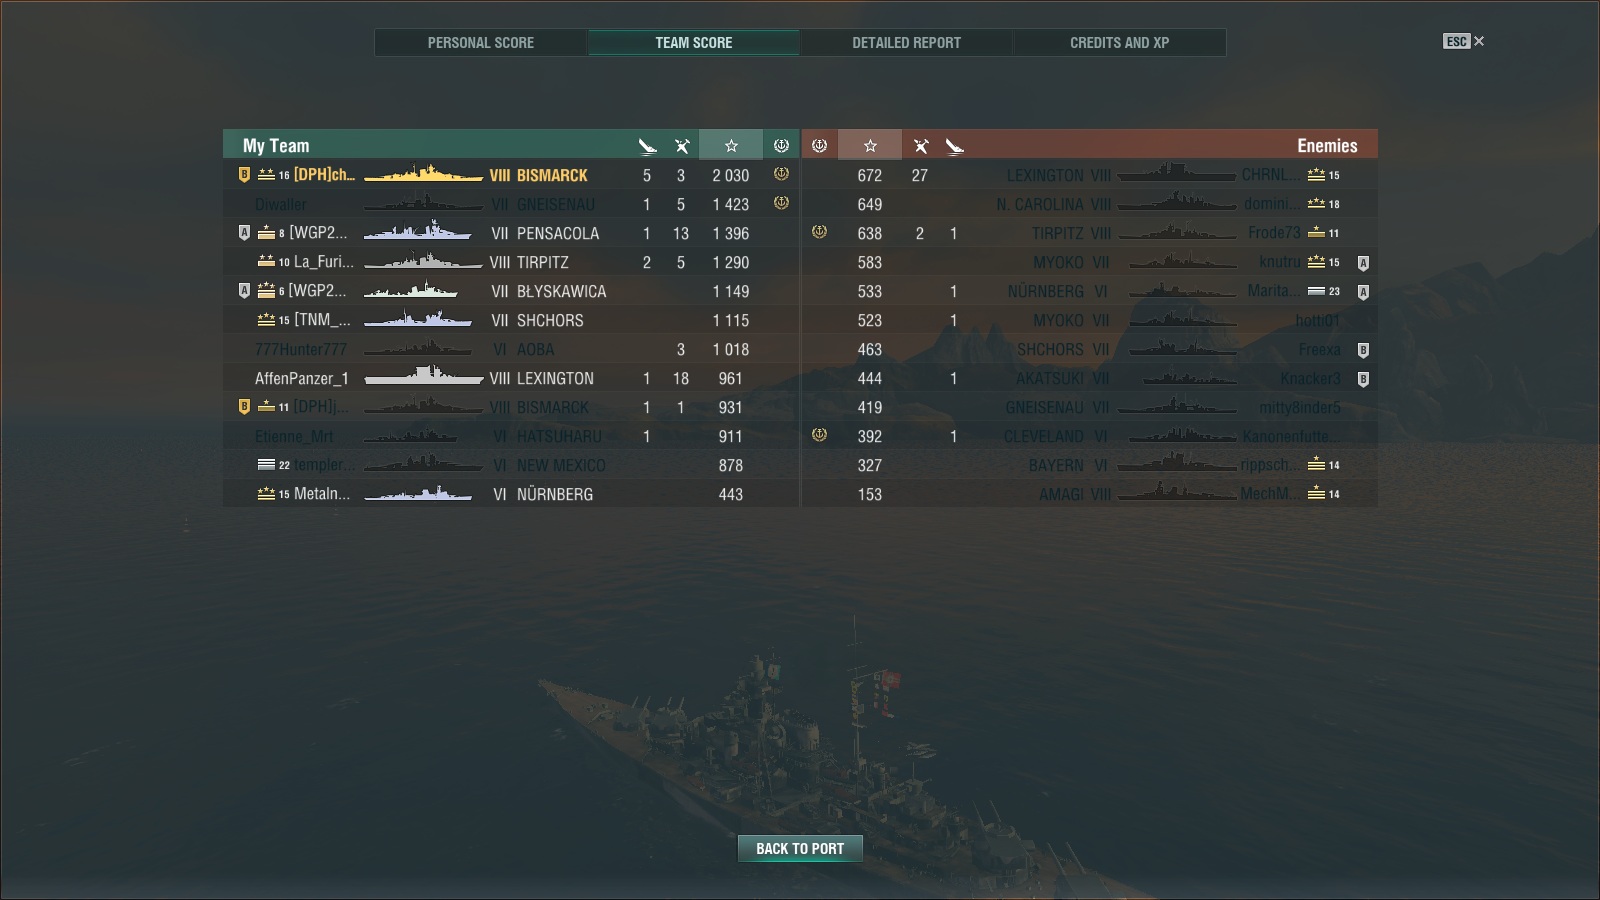Click Enemies achievements medal column icon
Screen dimensions: 1600x900
click(x=819, y=146)
